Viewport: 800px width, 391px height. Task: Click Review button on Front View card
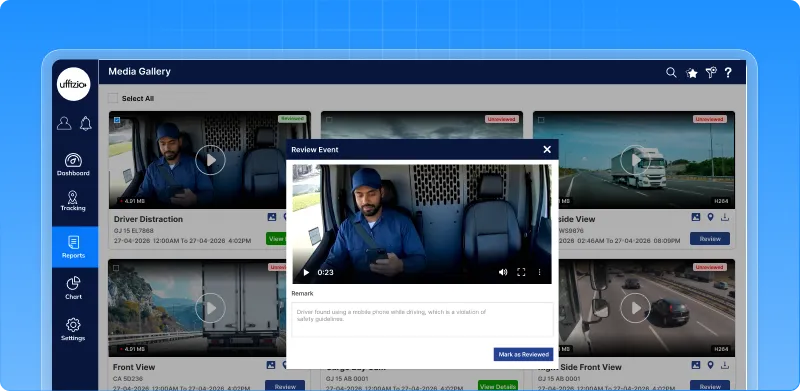pyautogui.click(x=285, y=385)
